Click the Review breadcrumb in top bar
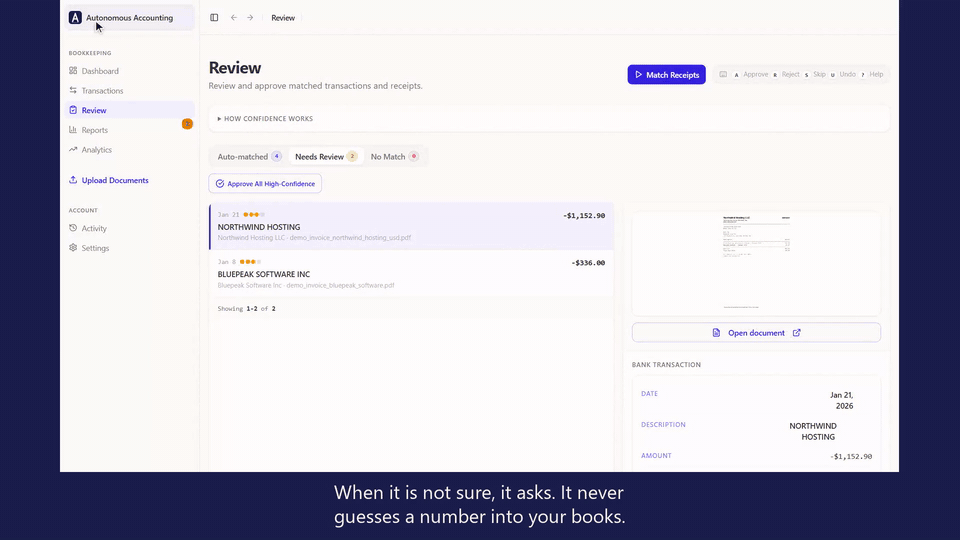 click(283, 18)
